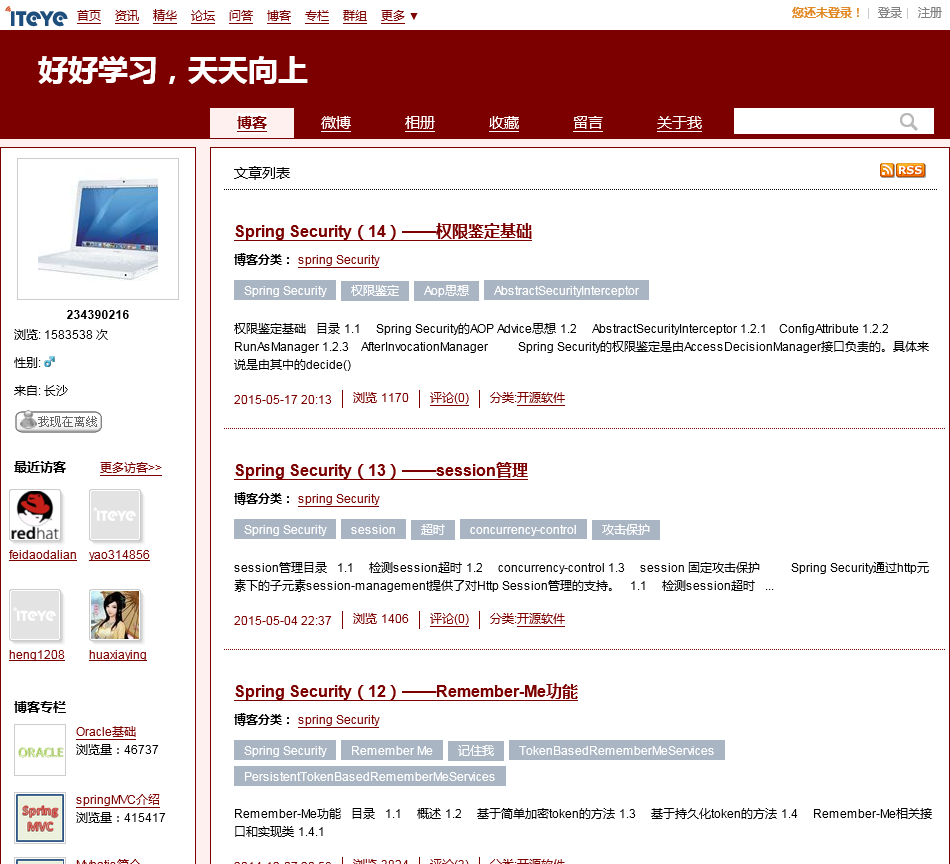950x864 pixels.
Task: Click the 权限鉴定 tag
Action: (x=375, y=291)
